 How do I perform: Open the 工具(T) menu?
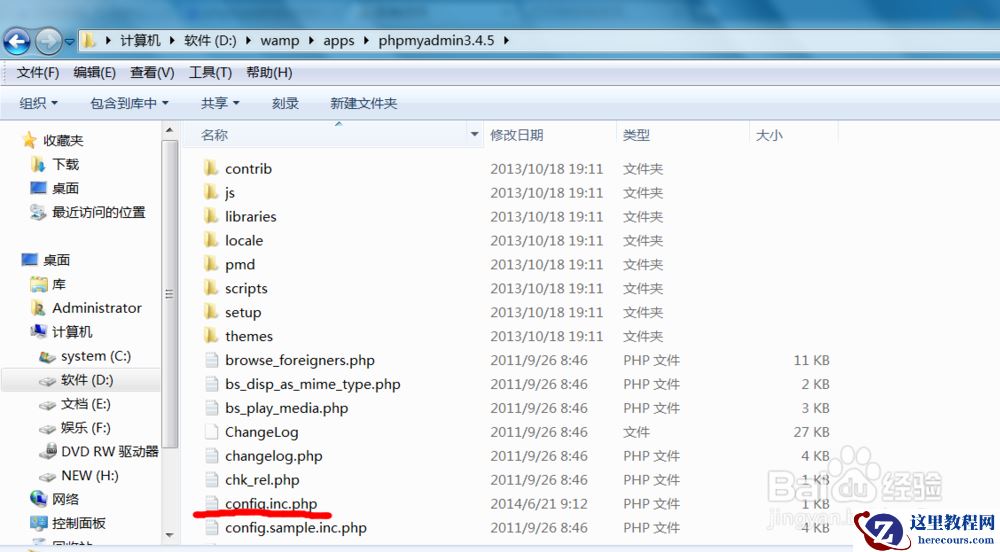210,73
